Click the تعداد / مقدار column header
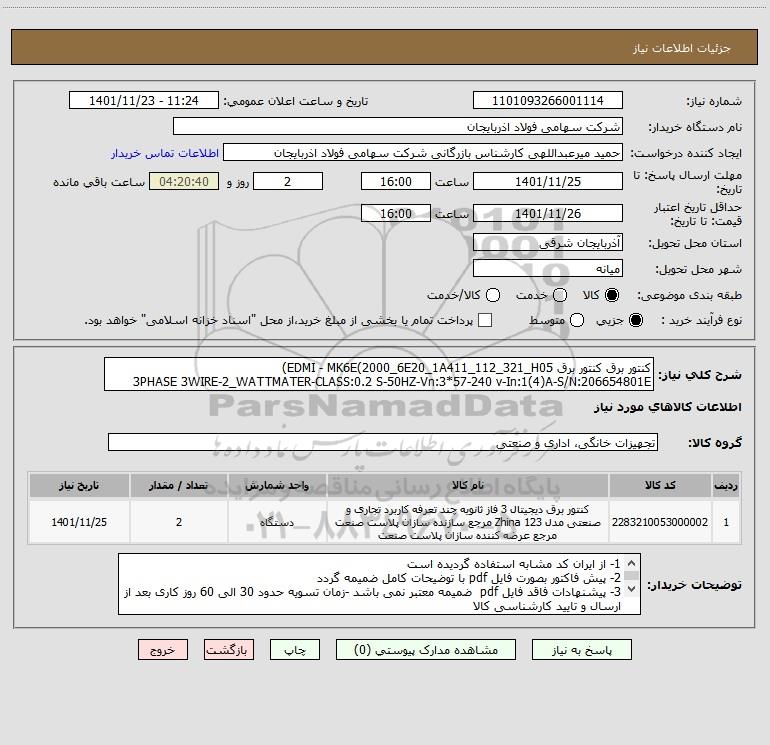The height and width of the screenshot is (745, 770). 179,485
